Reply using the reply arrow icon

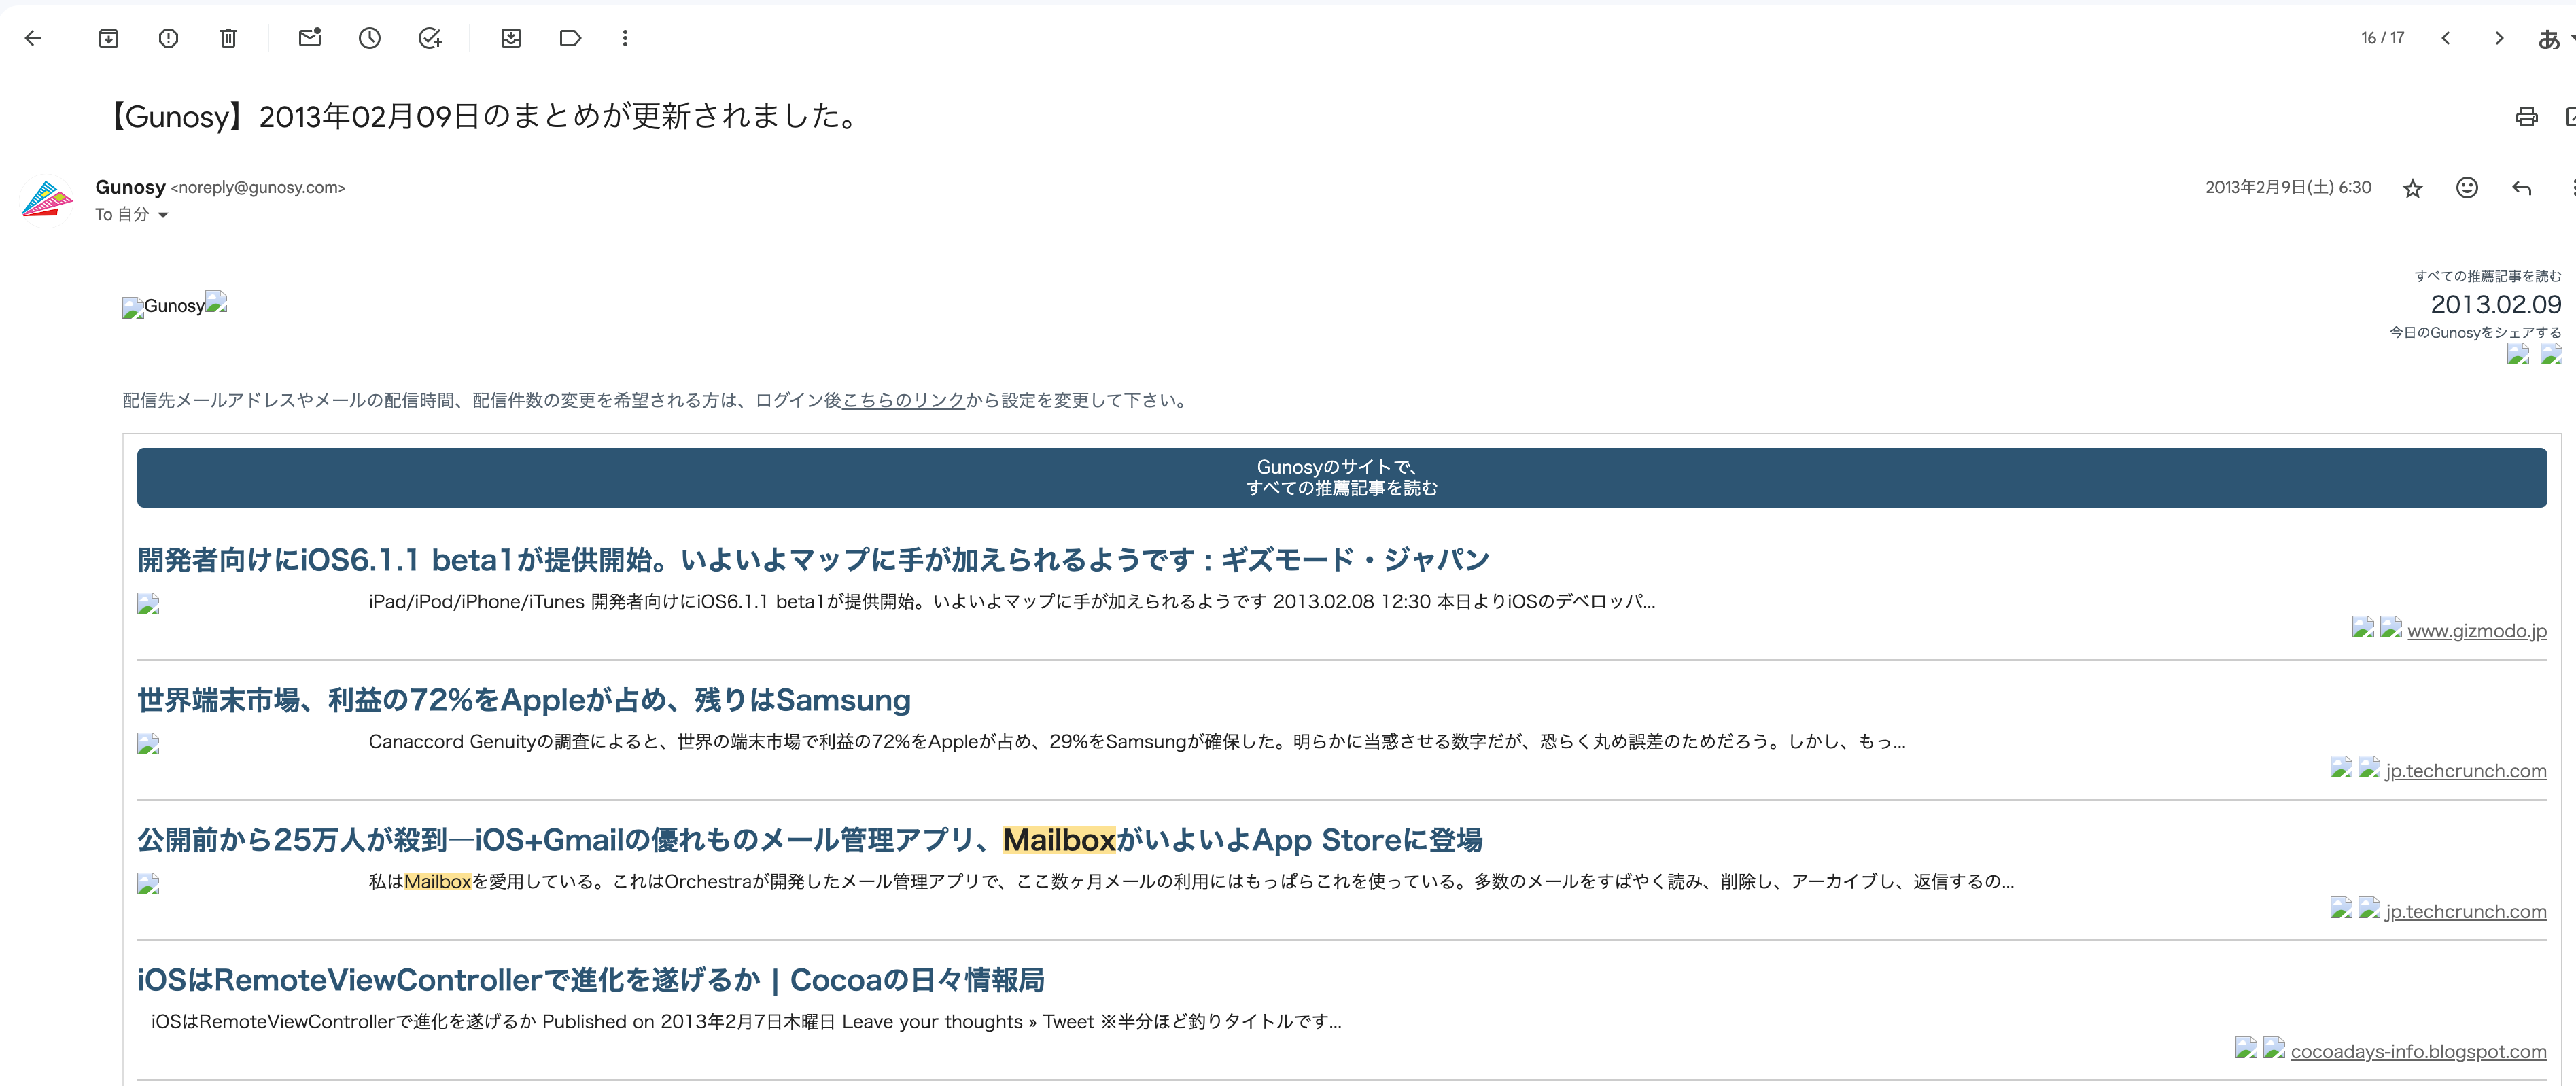(x=2521, y=188)
